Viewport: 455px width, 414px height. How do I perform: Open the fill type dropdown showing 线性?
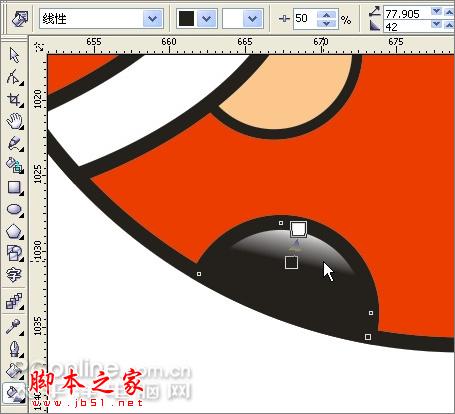101,19
